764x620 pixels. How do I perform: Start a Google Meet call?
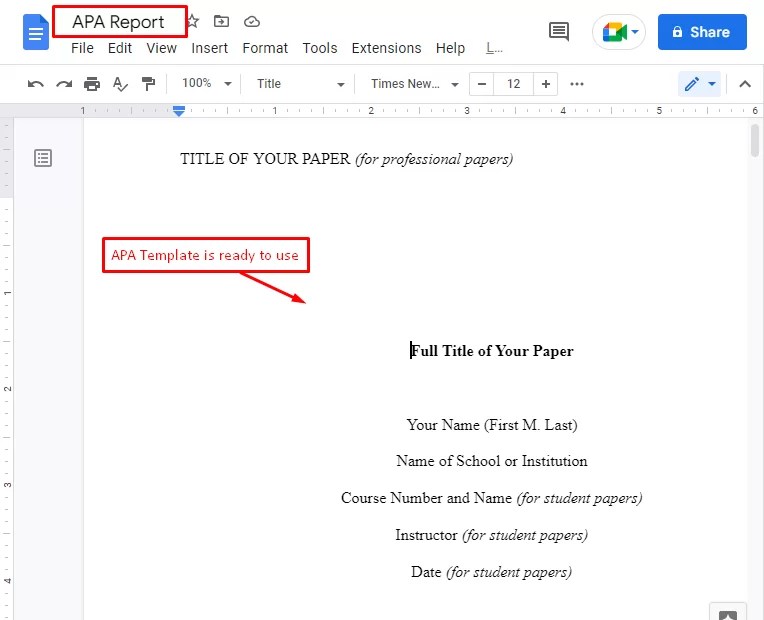pyautogui.click(x=614, y=32)
